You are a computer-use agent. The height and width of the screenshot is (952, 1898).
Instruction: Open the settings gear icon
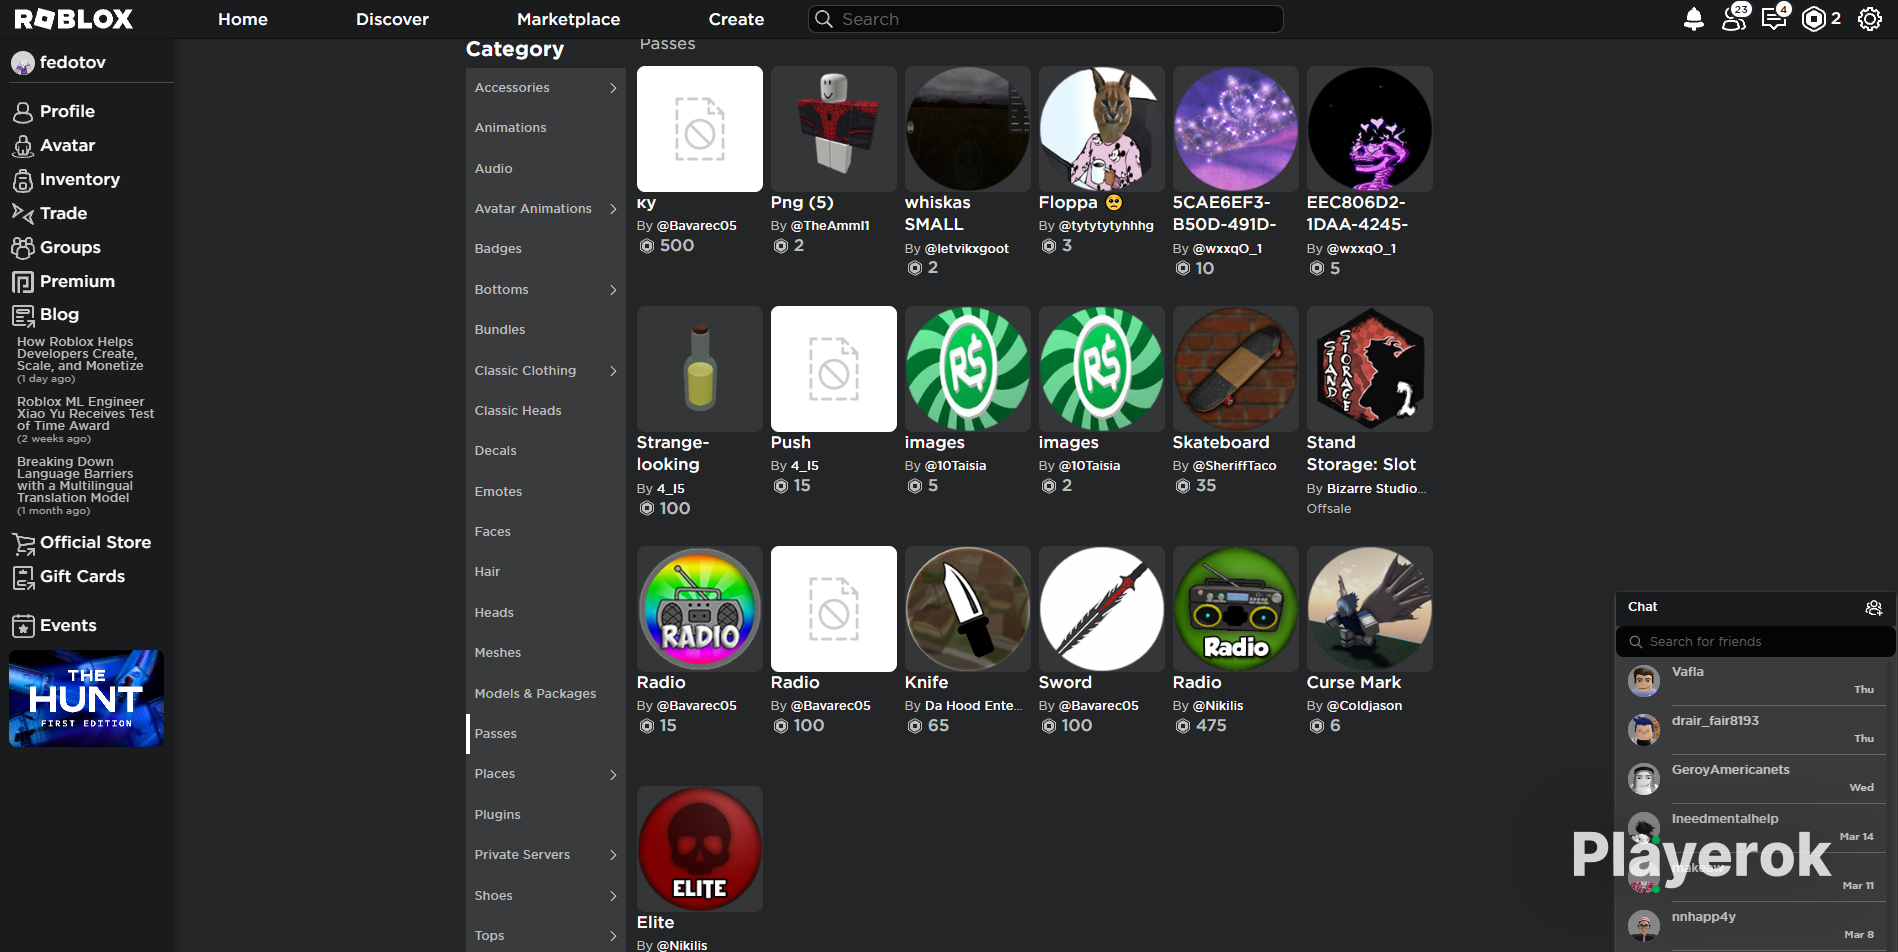1870,19
